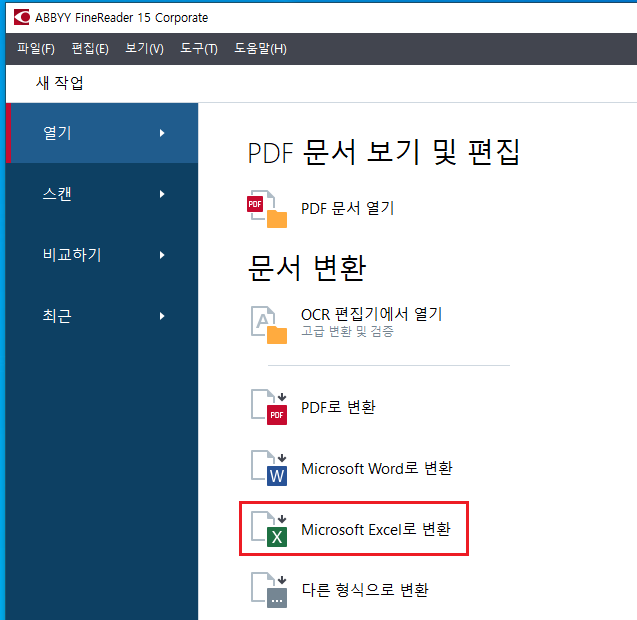Open the 도움말(H) menu
Viewport: 637px width, 620px height.
click(x=260, y=49)
